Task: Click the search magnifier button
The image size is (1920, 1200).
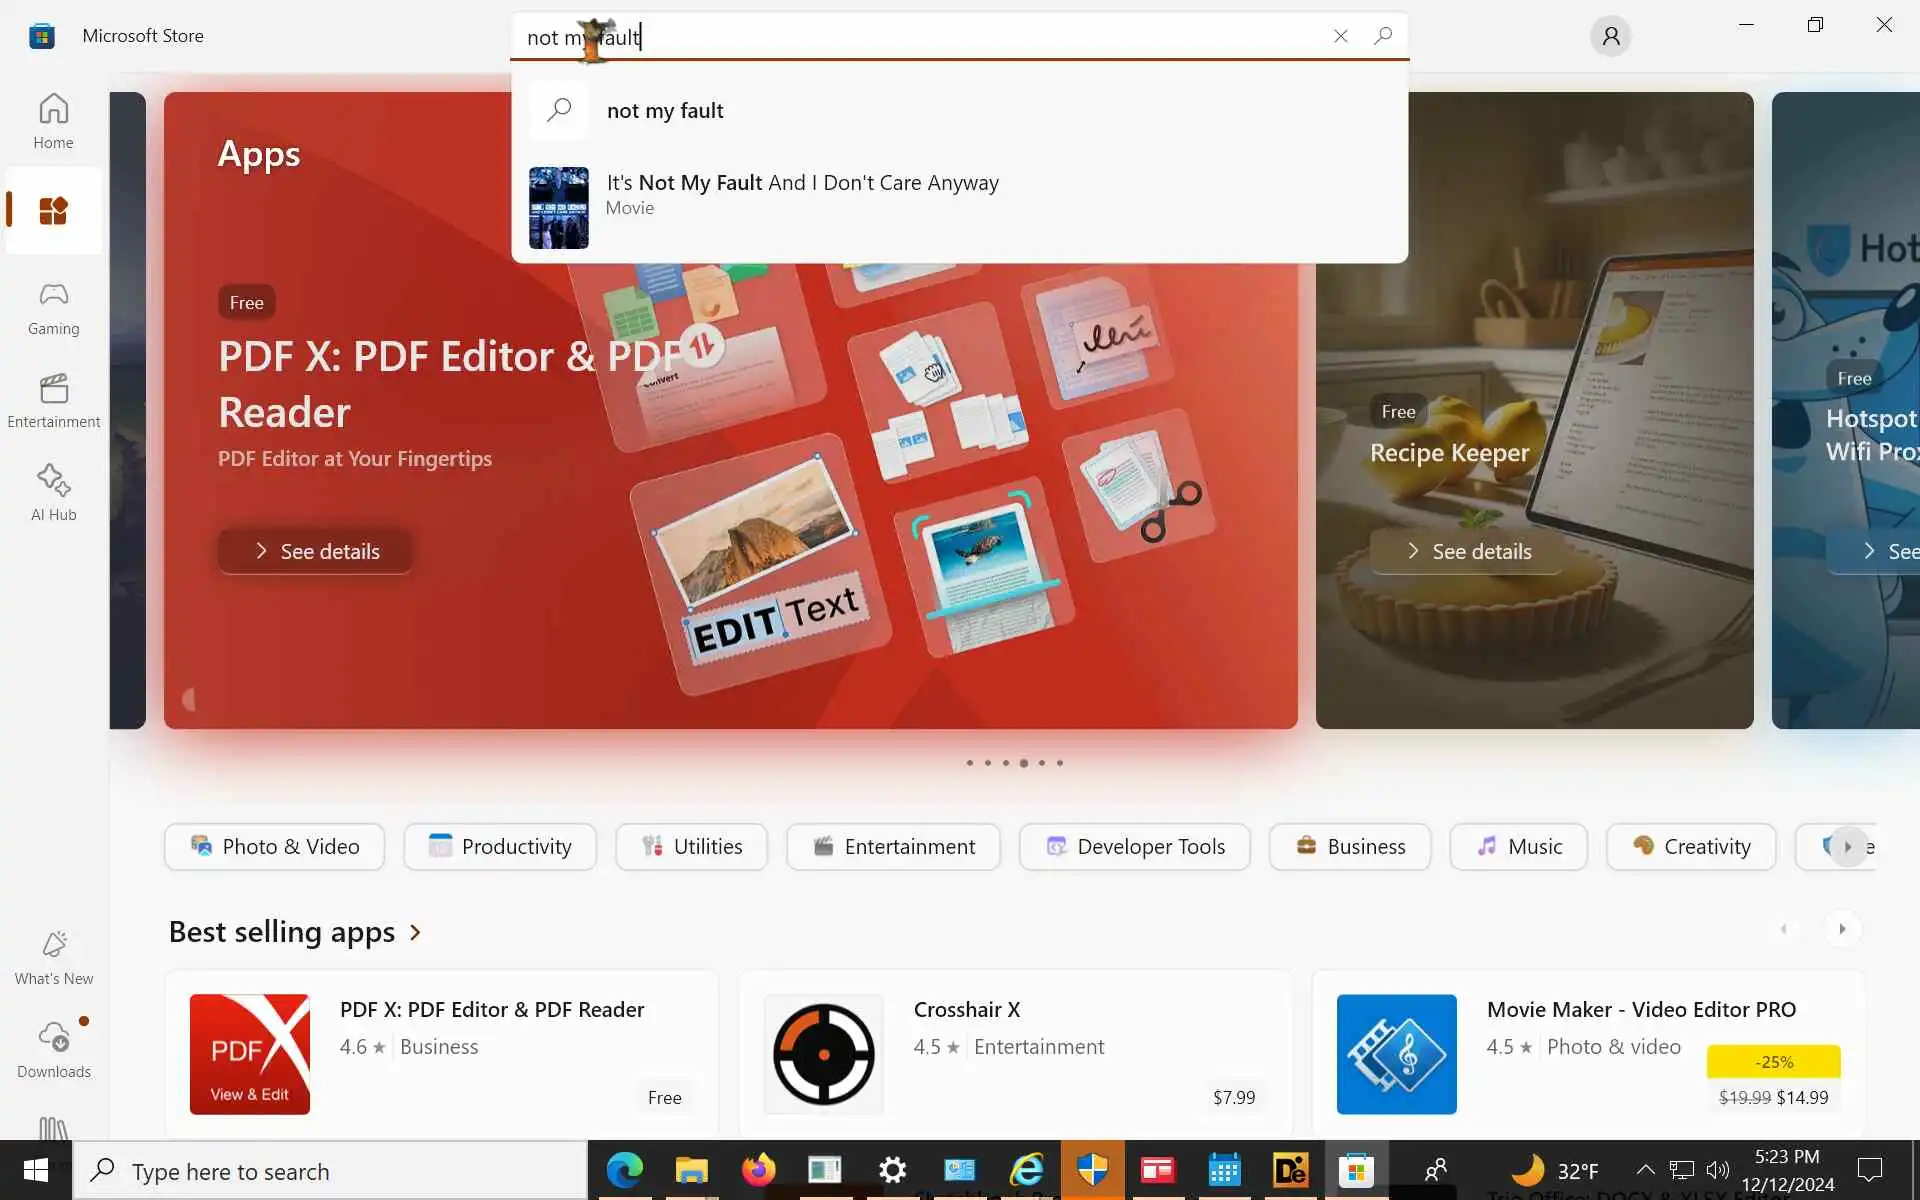Action: point(1383,37)
